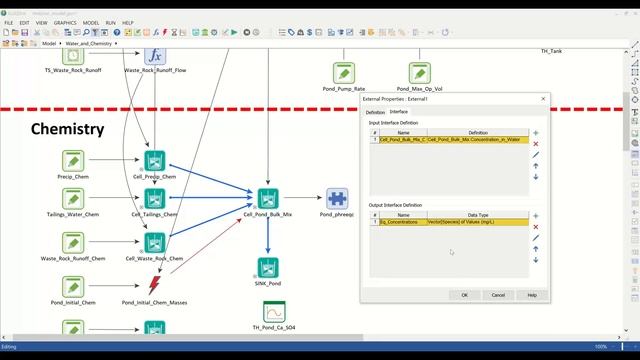Open the EDIT menu
Screen dimensions: 640x360
point(24,23)
